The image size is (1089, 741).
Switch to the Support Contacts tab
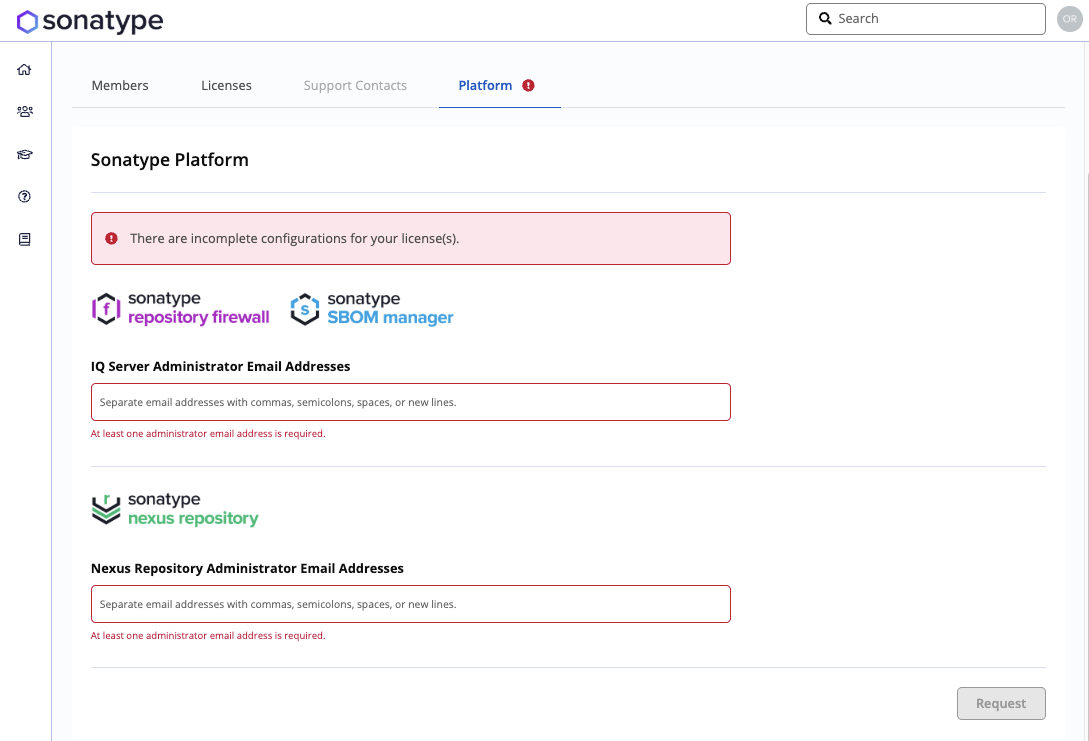(x=355, y=85)
